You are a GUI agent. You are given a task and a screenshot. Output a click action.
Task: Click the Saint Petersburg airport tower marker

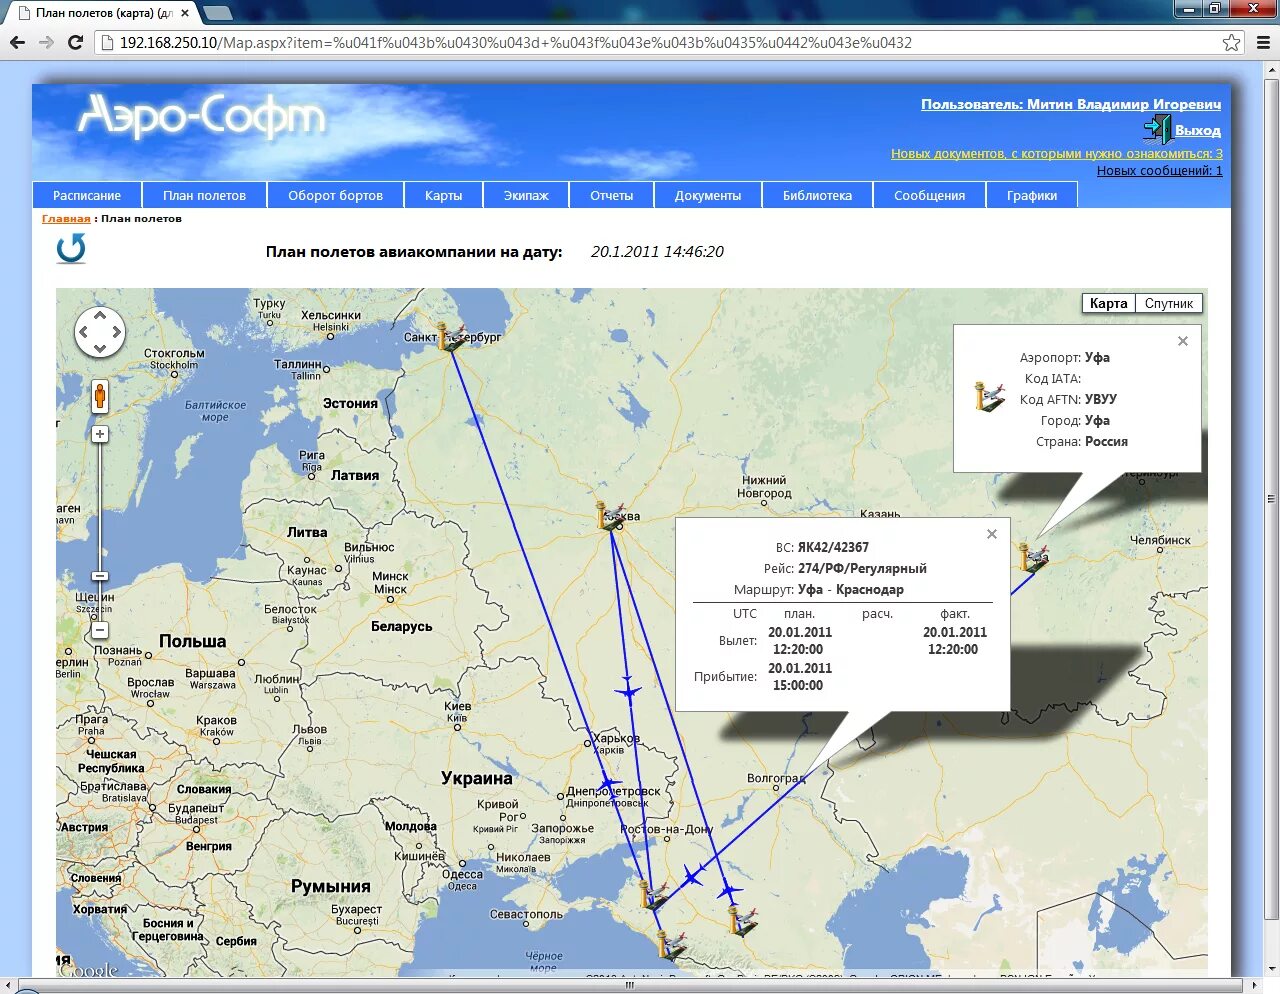click(451, 336)
